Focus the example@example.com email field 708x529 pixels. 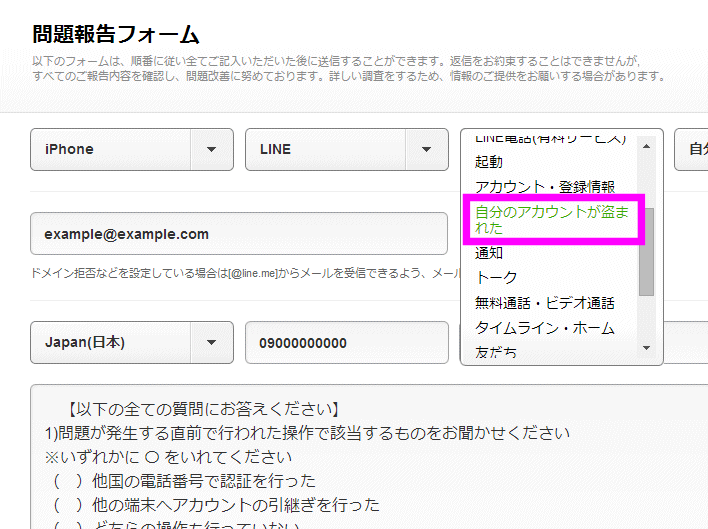[239, 234]
